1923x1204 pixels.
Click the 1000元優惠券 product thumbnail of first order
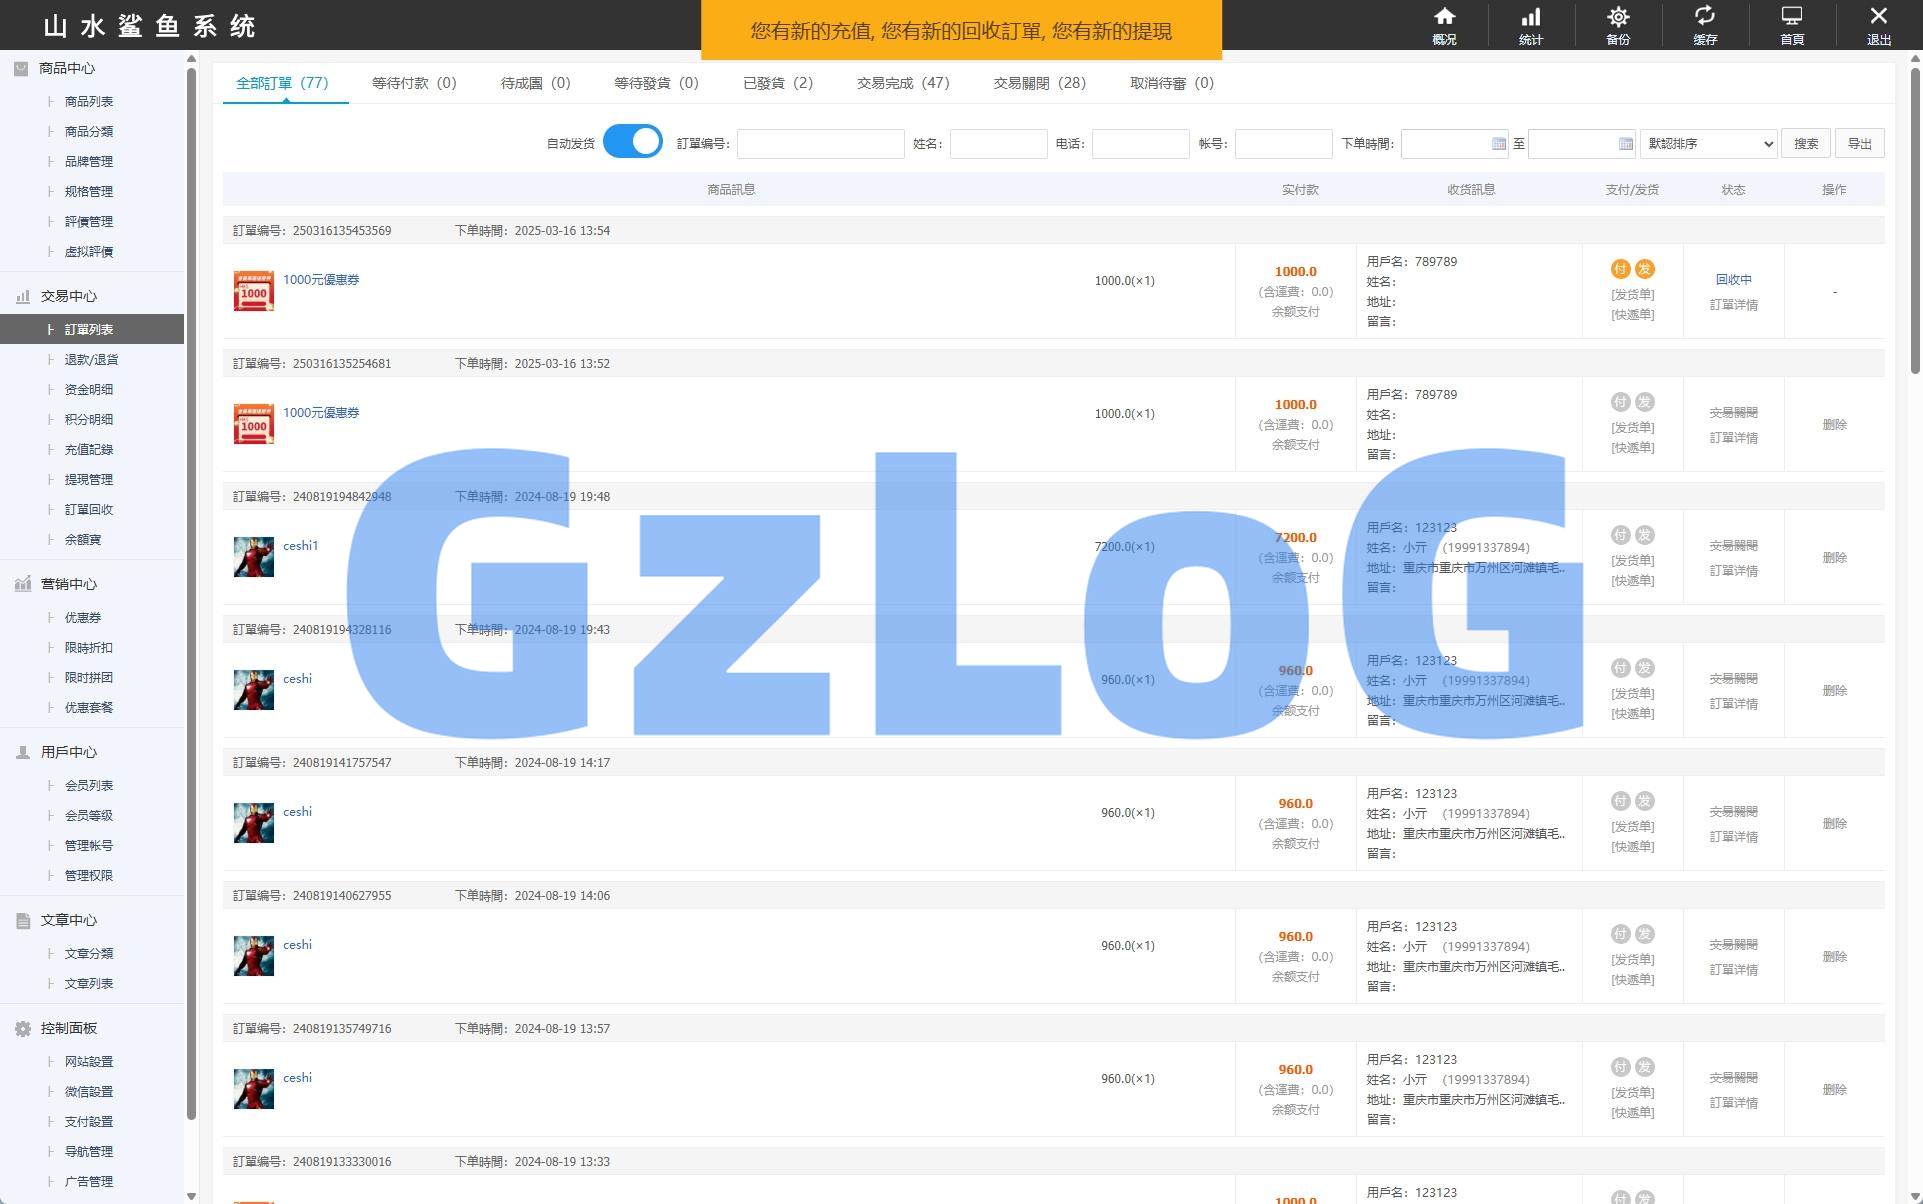[x=253, y=291]
